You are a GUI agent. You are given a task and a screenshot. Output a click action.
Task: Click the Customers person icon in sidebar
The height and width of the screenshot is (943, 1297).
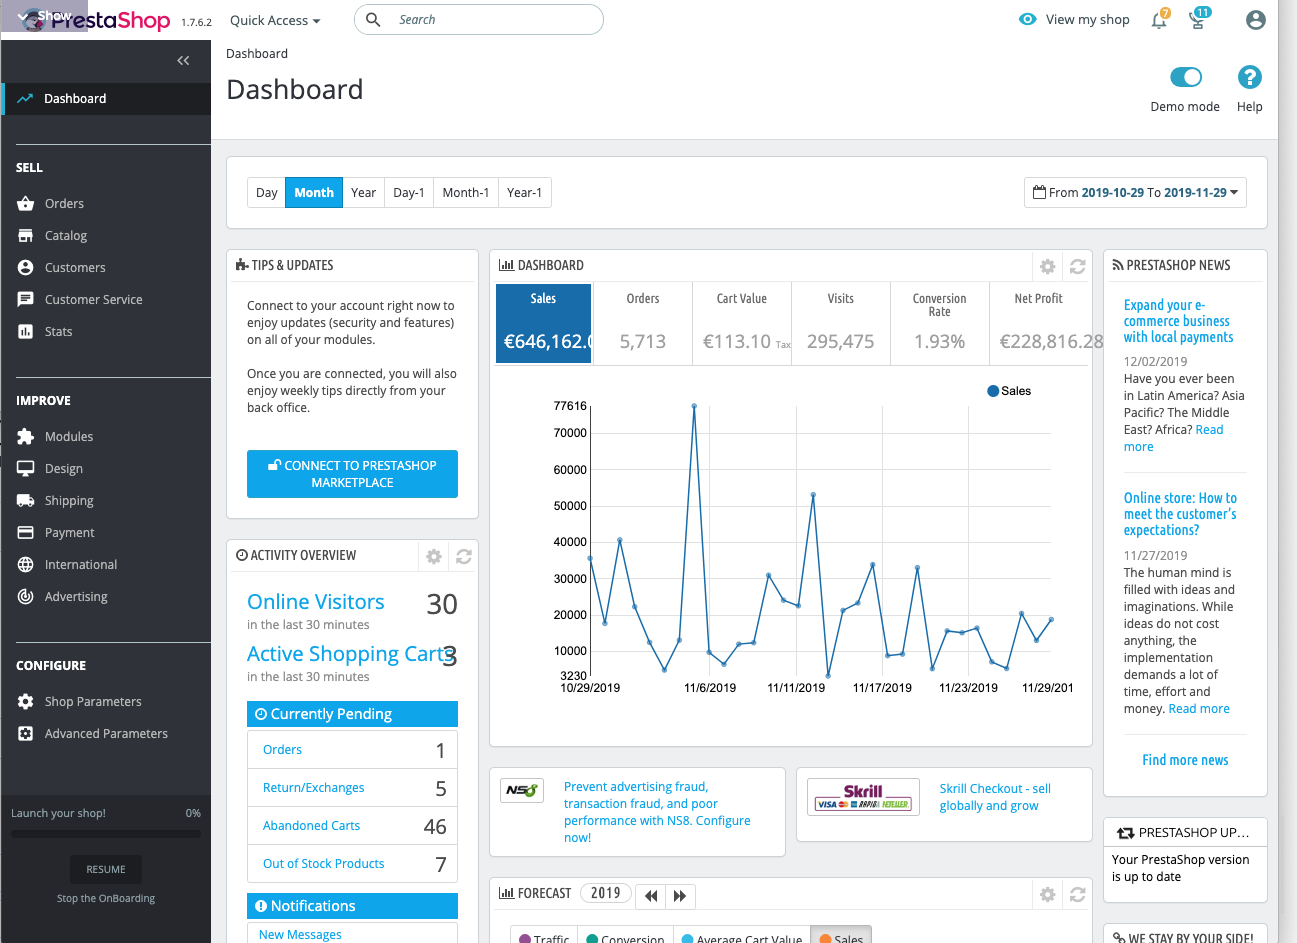(26, 268)
